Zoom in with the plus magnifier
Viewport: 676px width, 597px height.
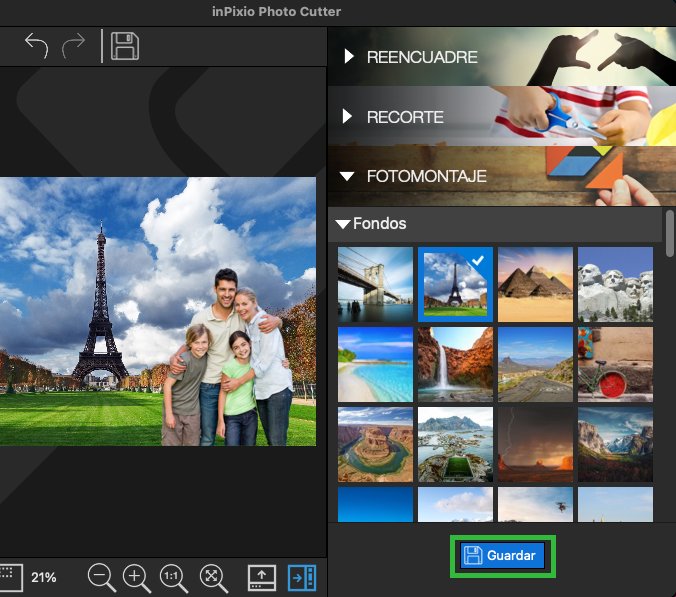(x=136, y=577)
